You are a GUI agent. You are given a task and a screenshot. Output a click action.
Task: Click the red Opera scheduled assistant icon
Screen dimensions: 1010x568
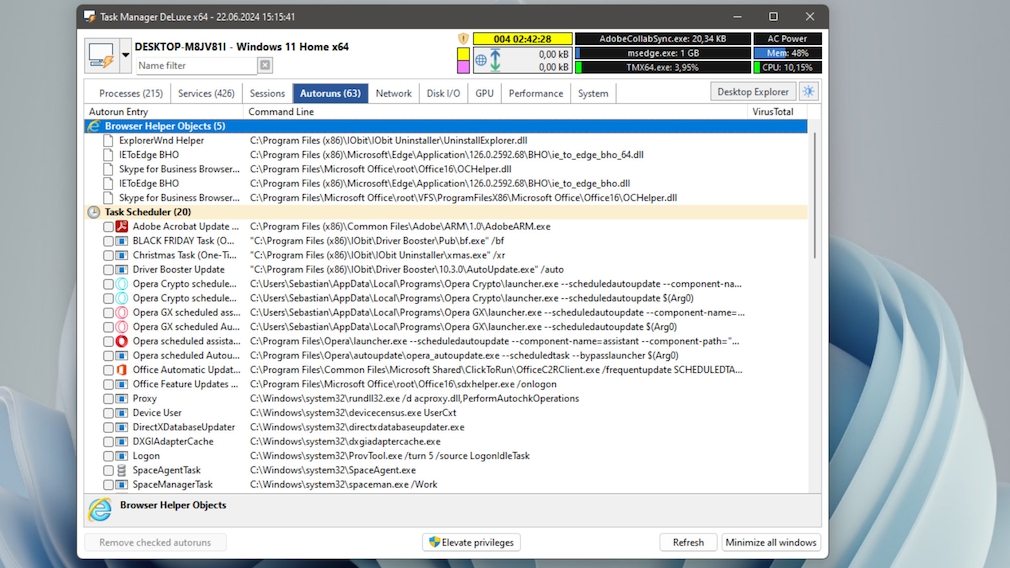122,341
